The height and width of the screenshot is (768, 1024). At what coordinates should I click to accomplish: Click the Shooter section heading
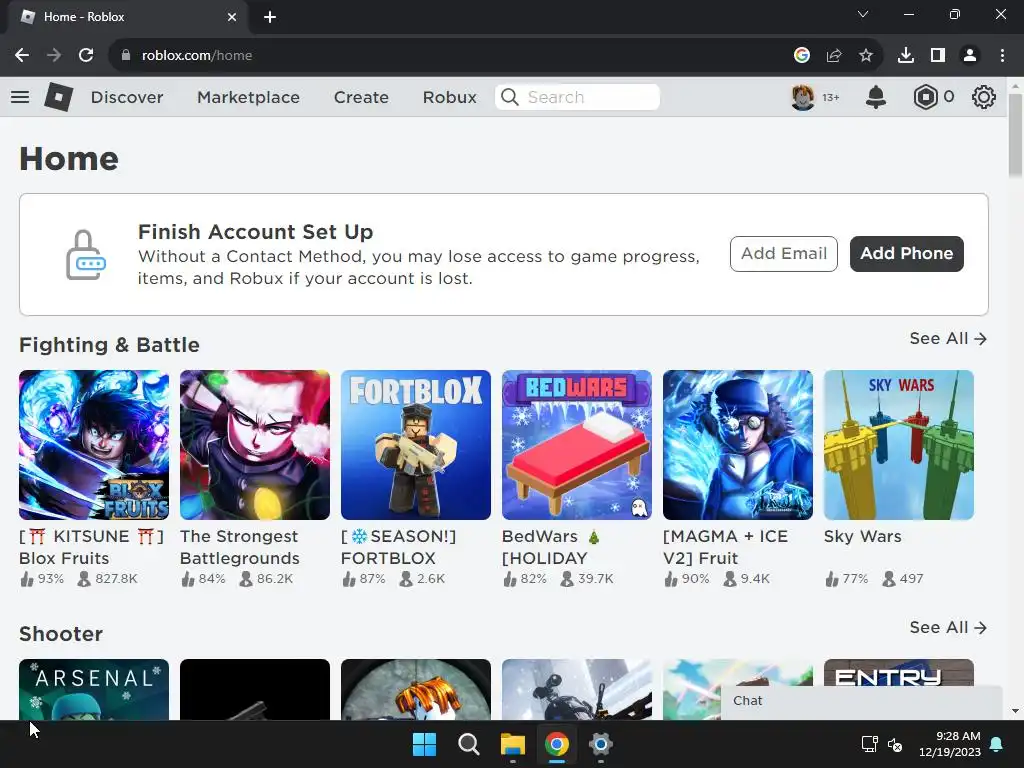click(61, 634)
